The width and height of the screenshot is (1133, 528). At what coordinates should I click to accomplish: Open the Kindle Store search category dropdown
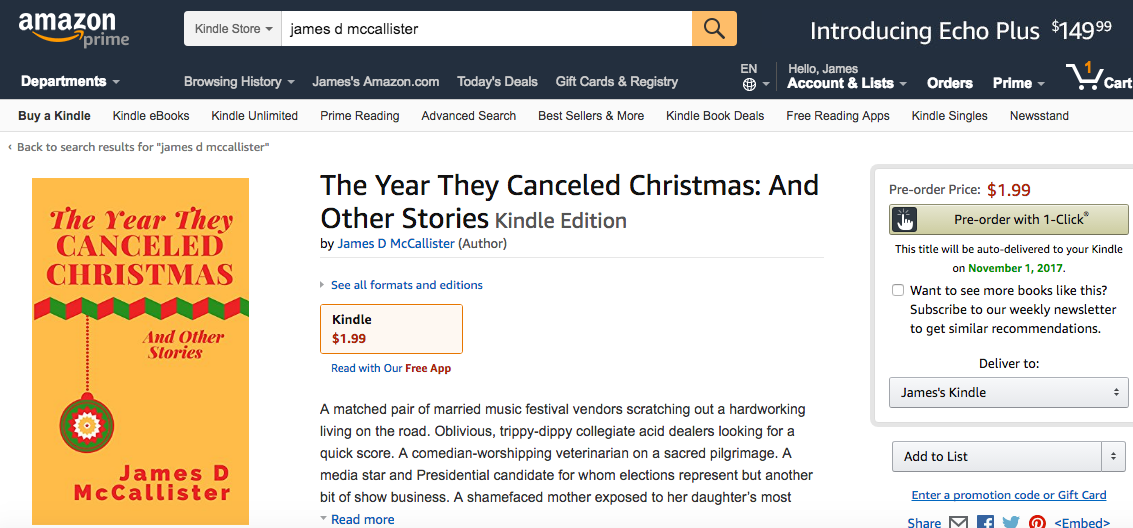233,30
